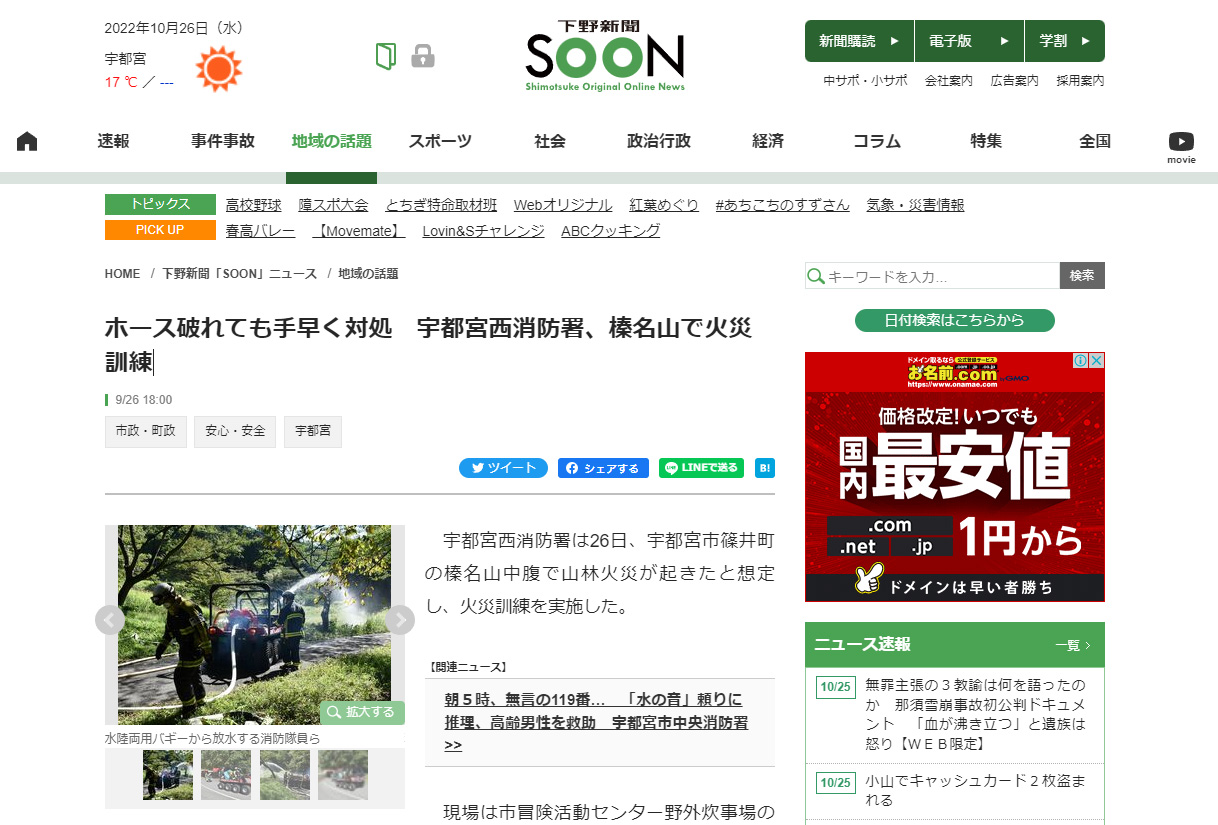Click the home icon in navigation bar

coord(27,141)
